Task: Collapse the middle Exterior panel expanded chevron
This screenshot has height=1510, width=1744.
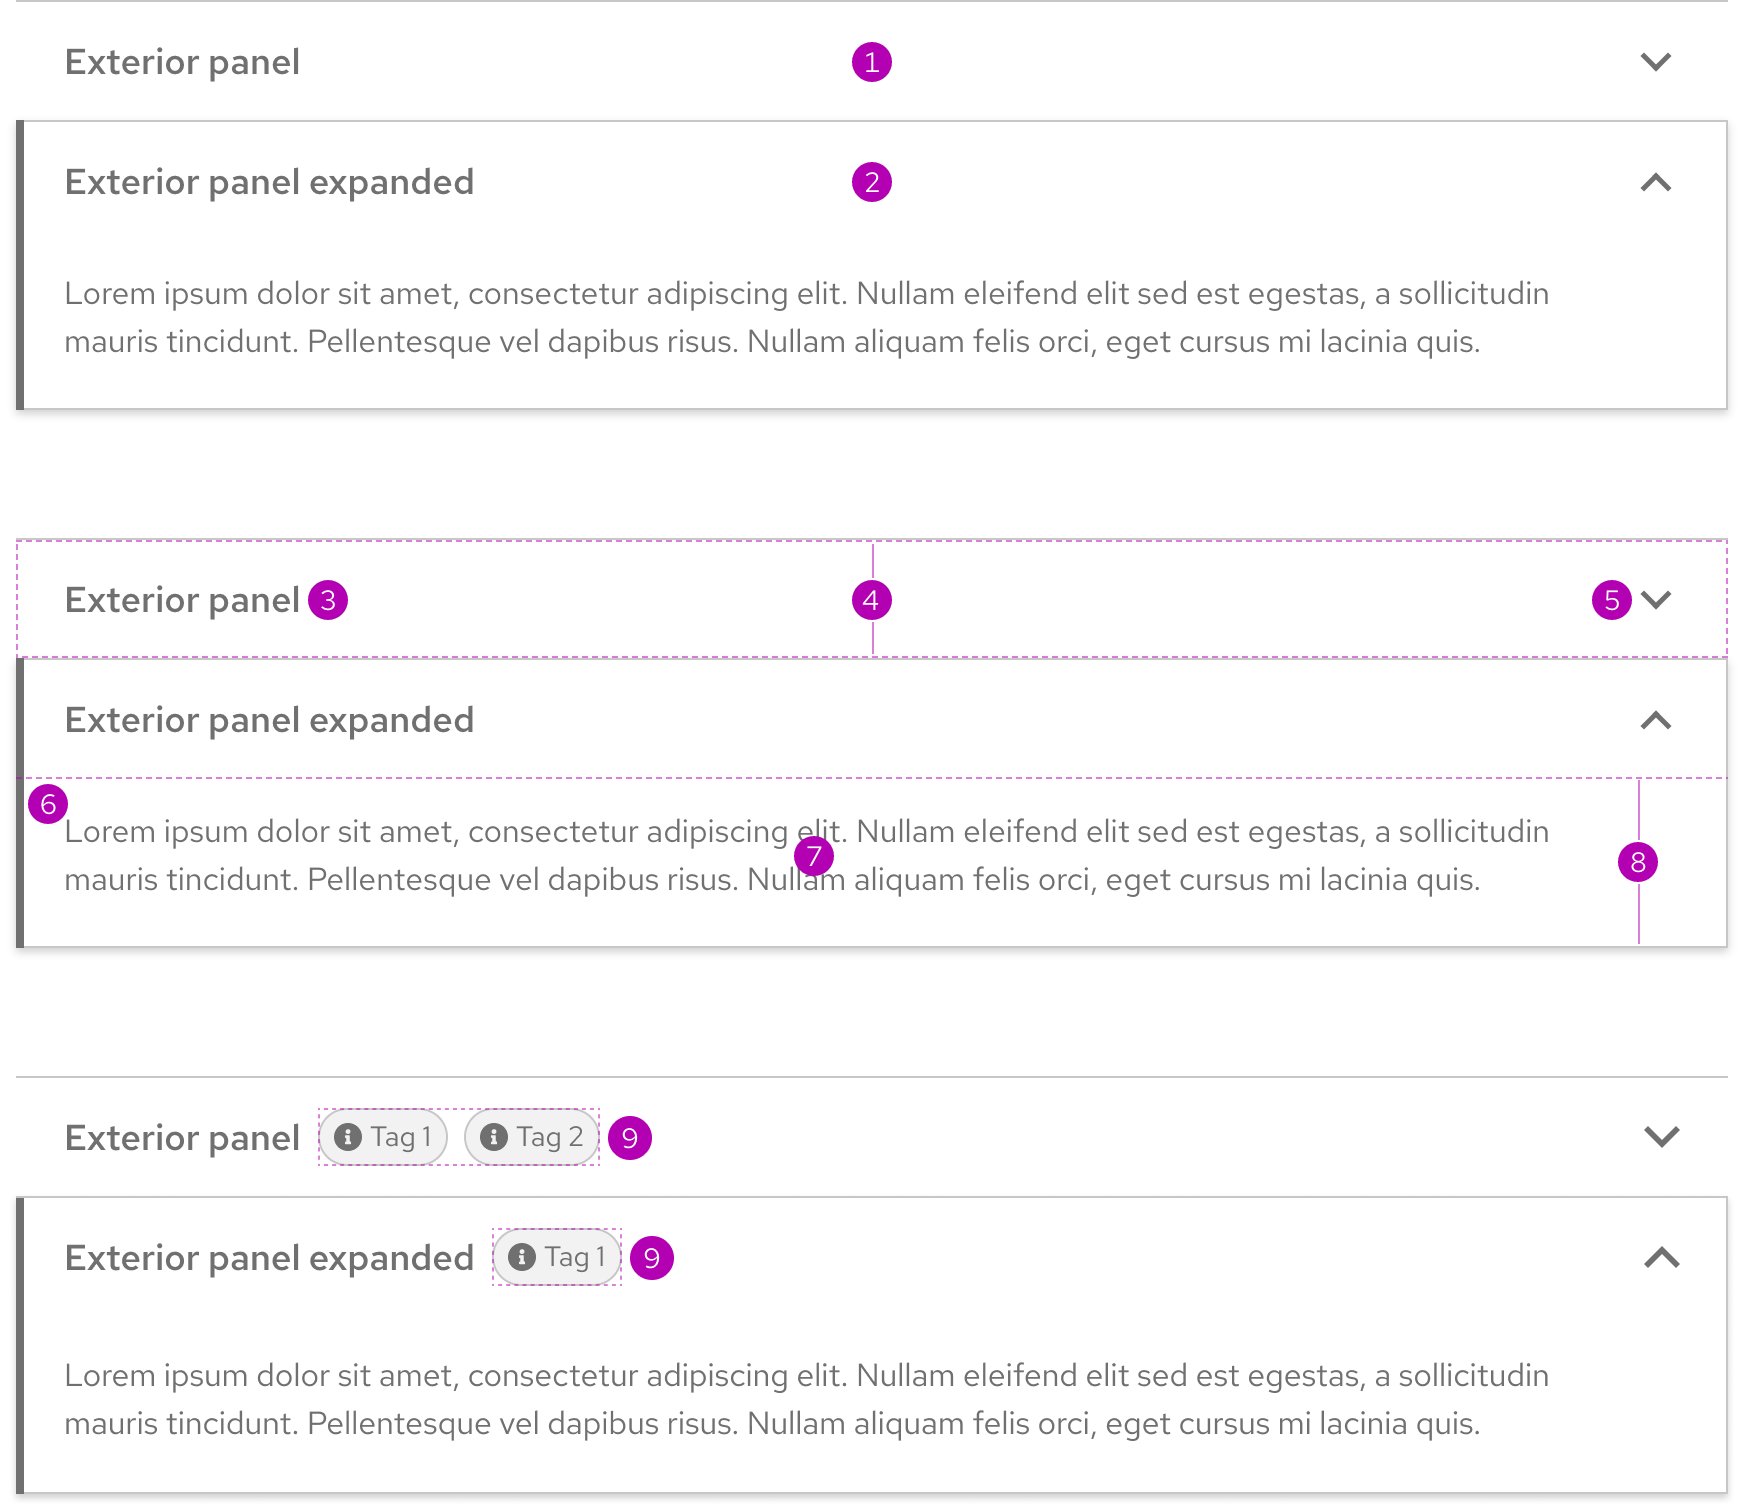Action: point(1656,721)
